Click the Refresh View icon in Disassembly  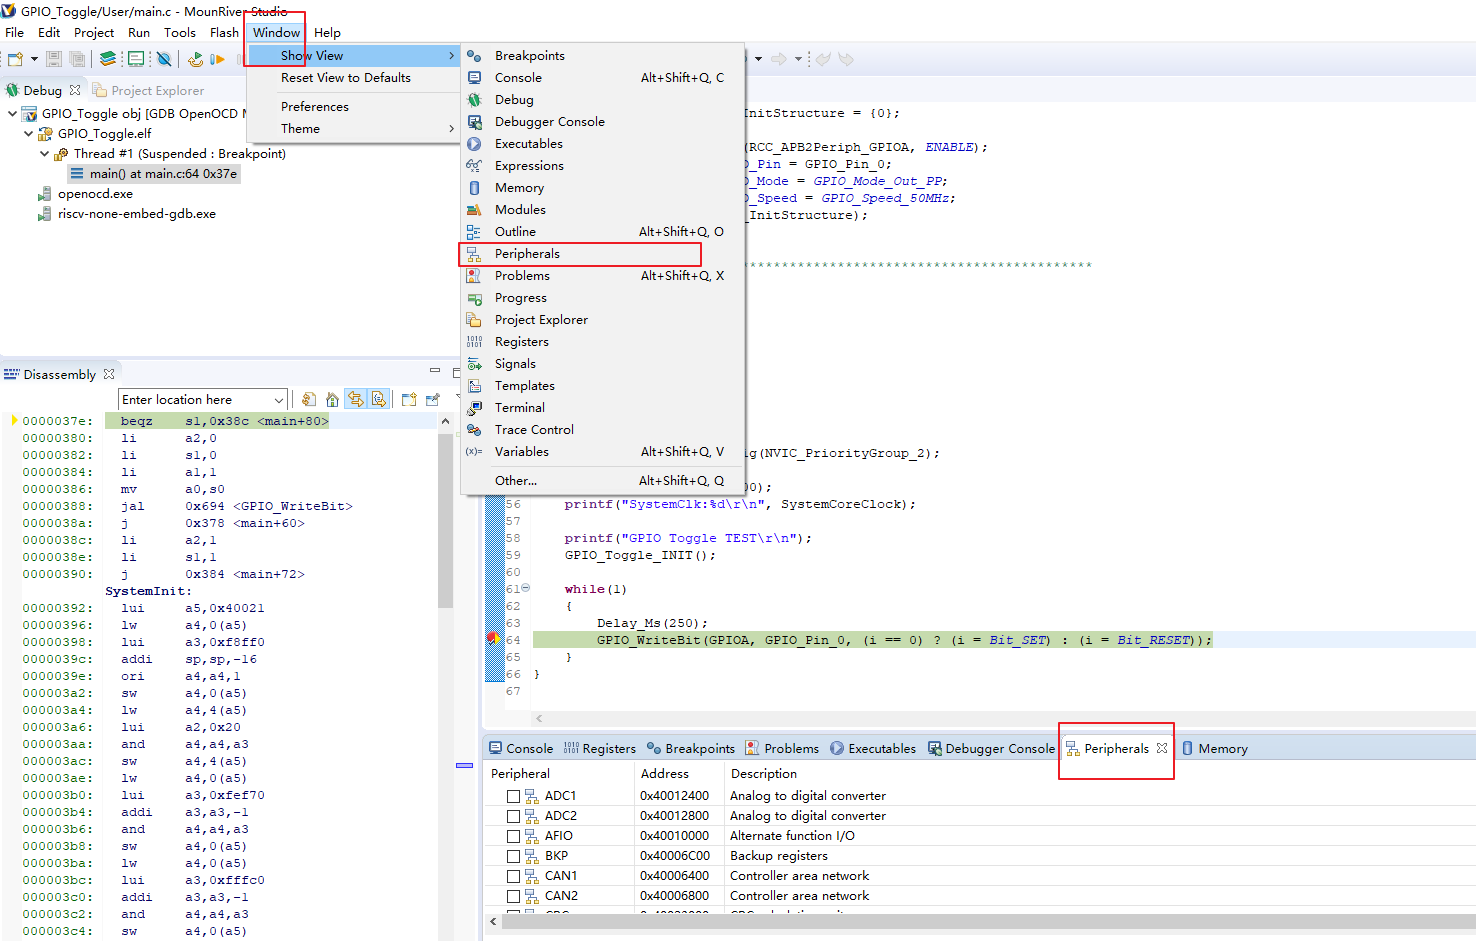309,399
